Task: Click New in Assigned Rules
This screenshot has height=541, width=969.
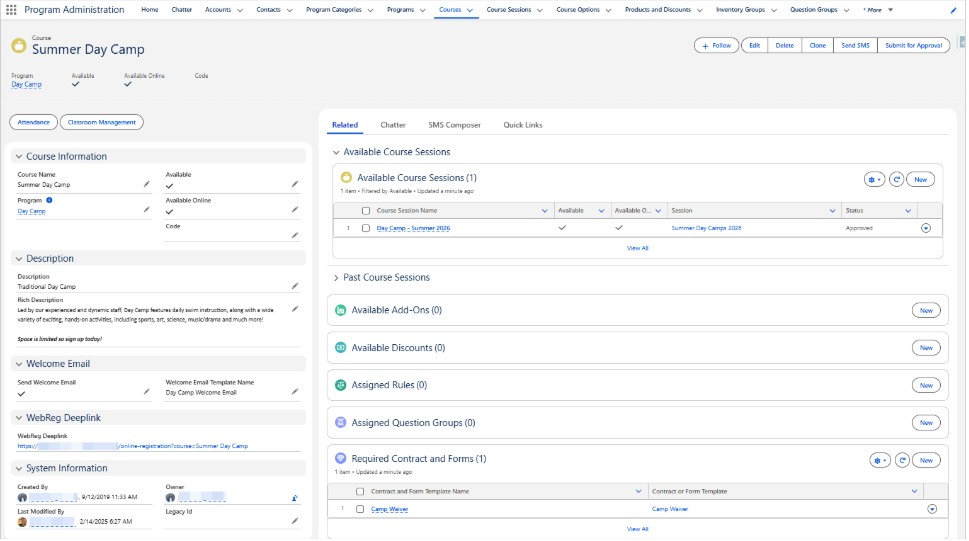Action: (x=926, y=385)
